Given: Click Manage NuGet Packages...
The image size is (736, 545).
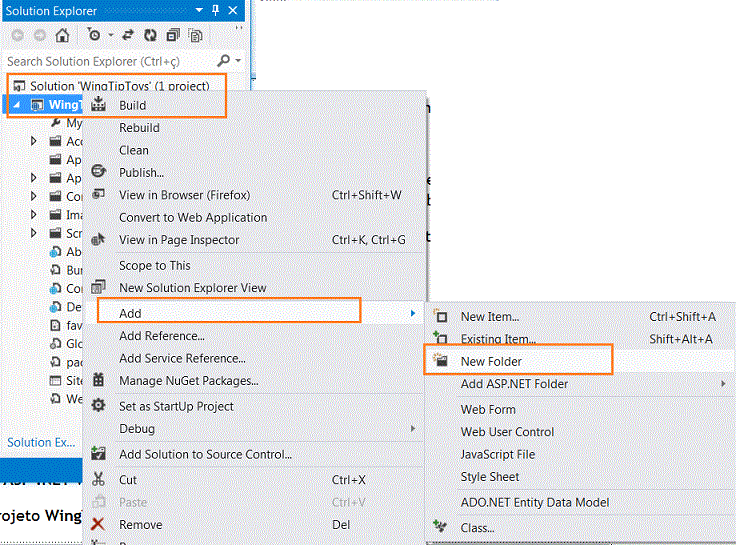Looking at the screenshot, I should pyautogui.click(x=189, y=381).
